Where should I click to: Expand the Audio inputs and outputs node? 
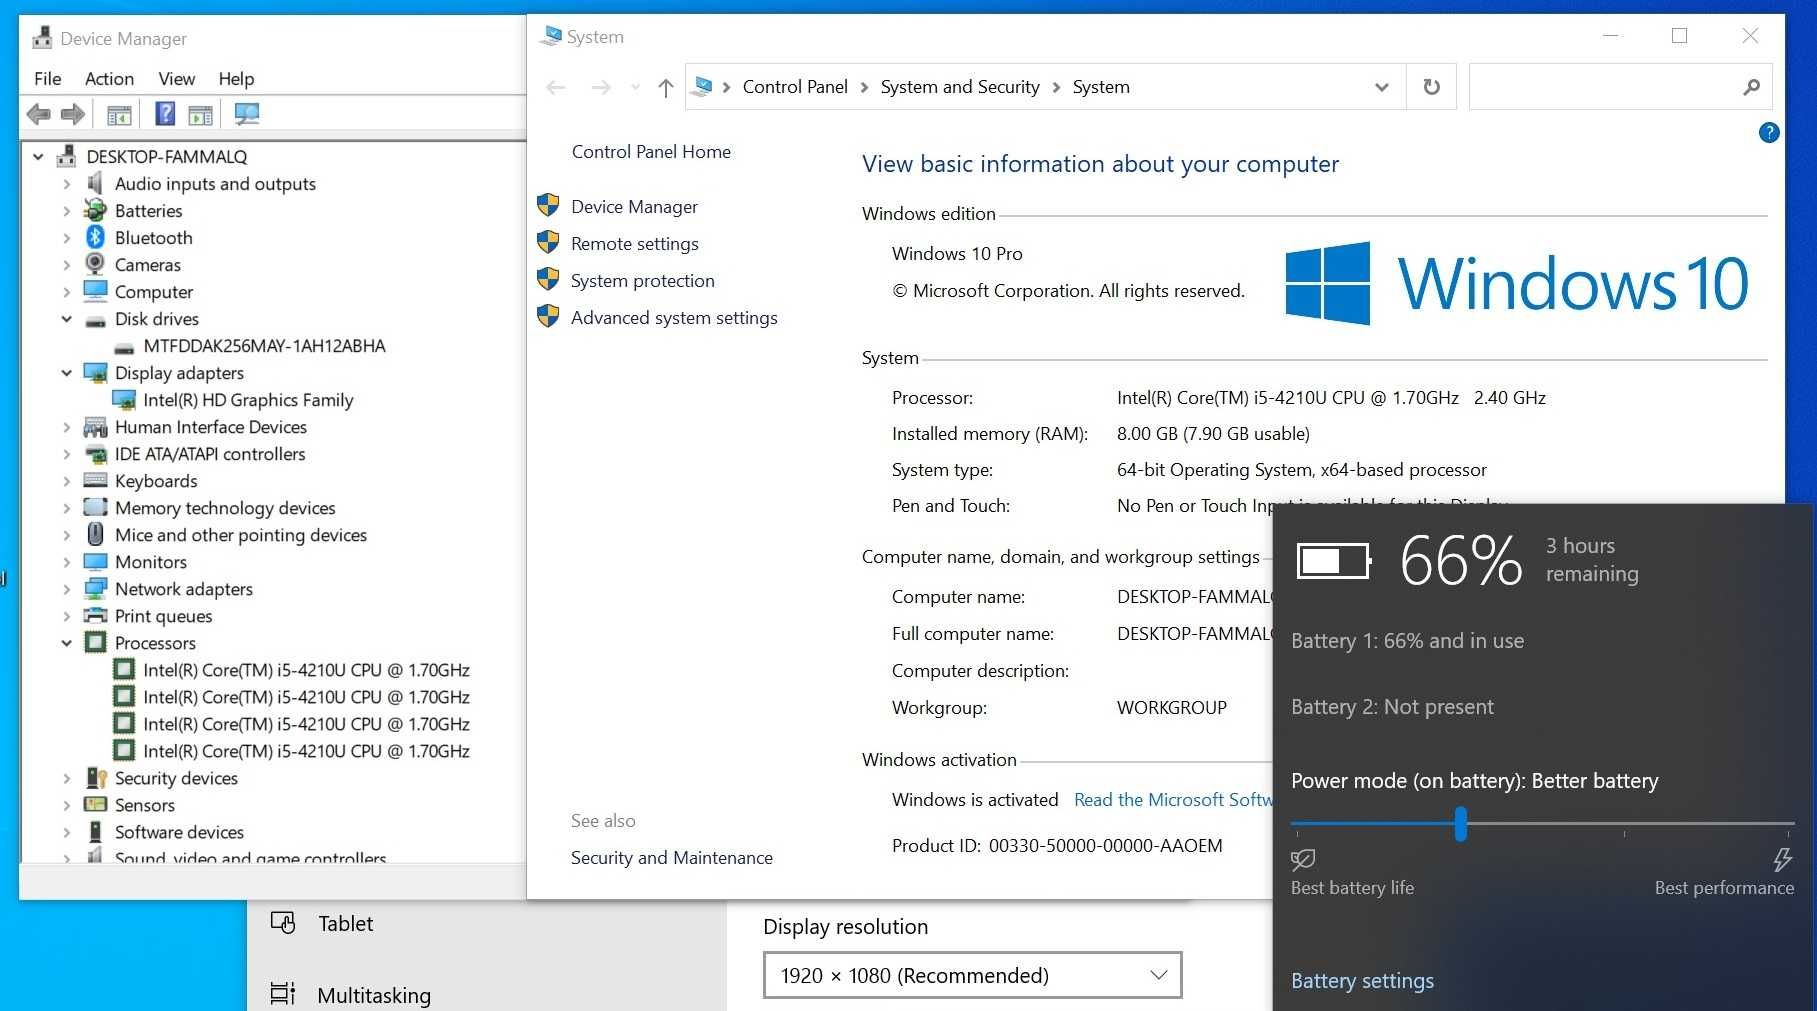[67, 184]
